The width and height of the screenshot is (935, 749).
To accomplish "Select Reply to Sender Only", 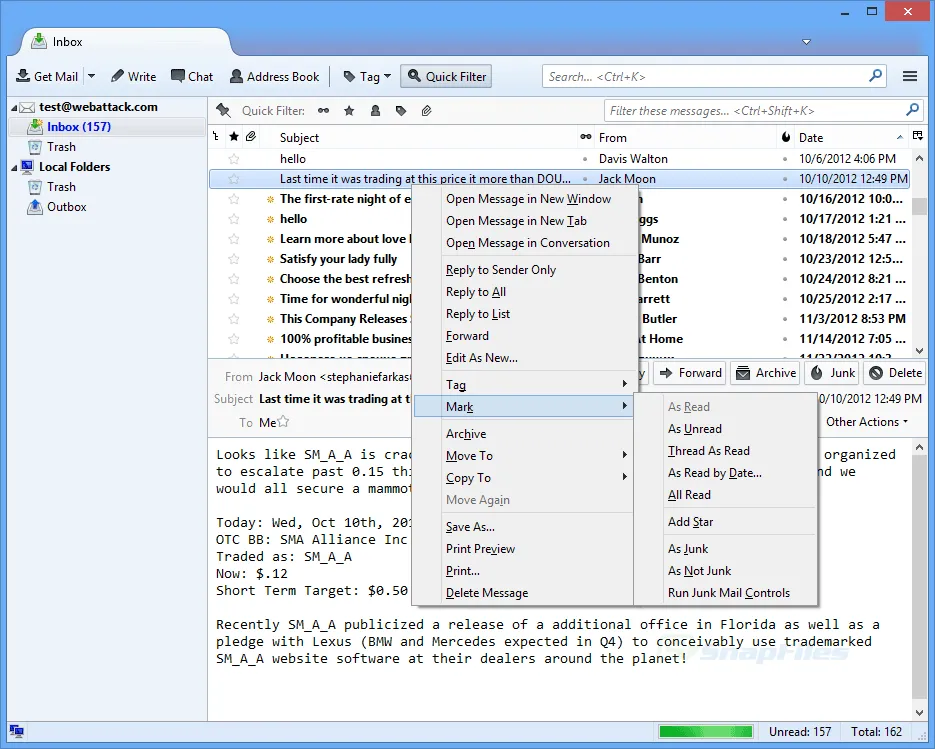I will coord(501,270).
